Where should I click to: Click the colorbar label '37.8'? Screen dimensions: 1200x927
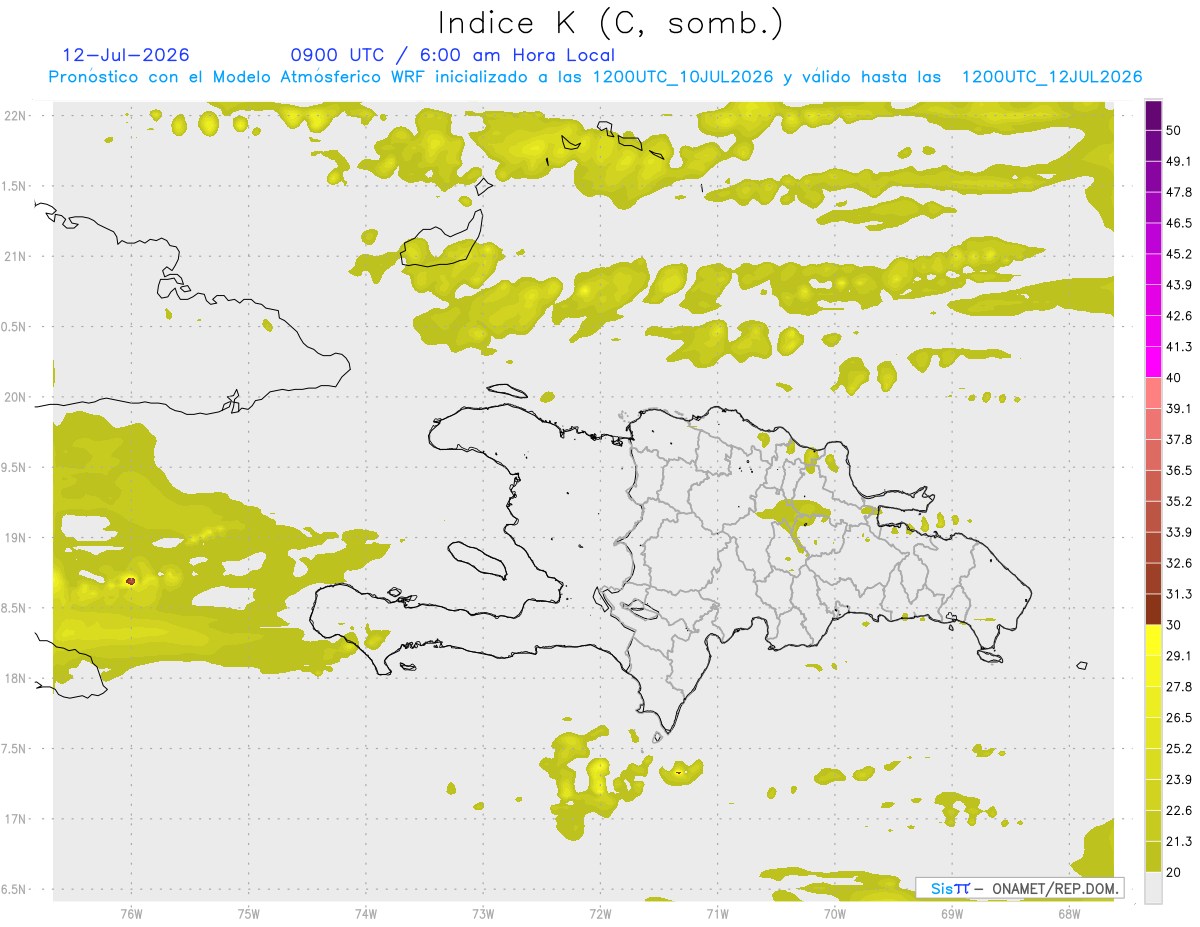point(1179,439)
